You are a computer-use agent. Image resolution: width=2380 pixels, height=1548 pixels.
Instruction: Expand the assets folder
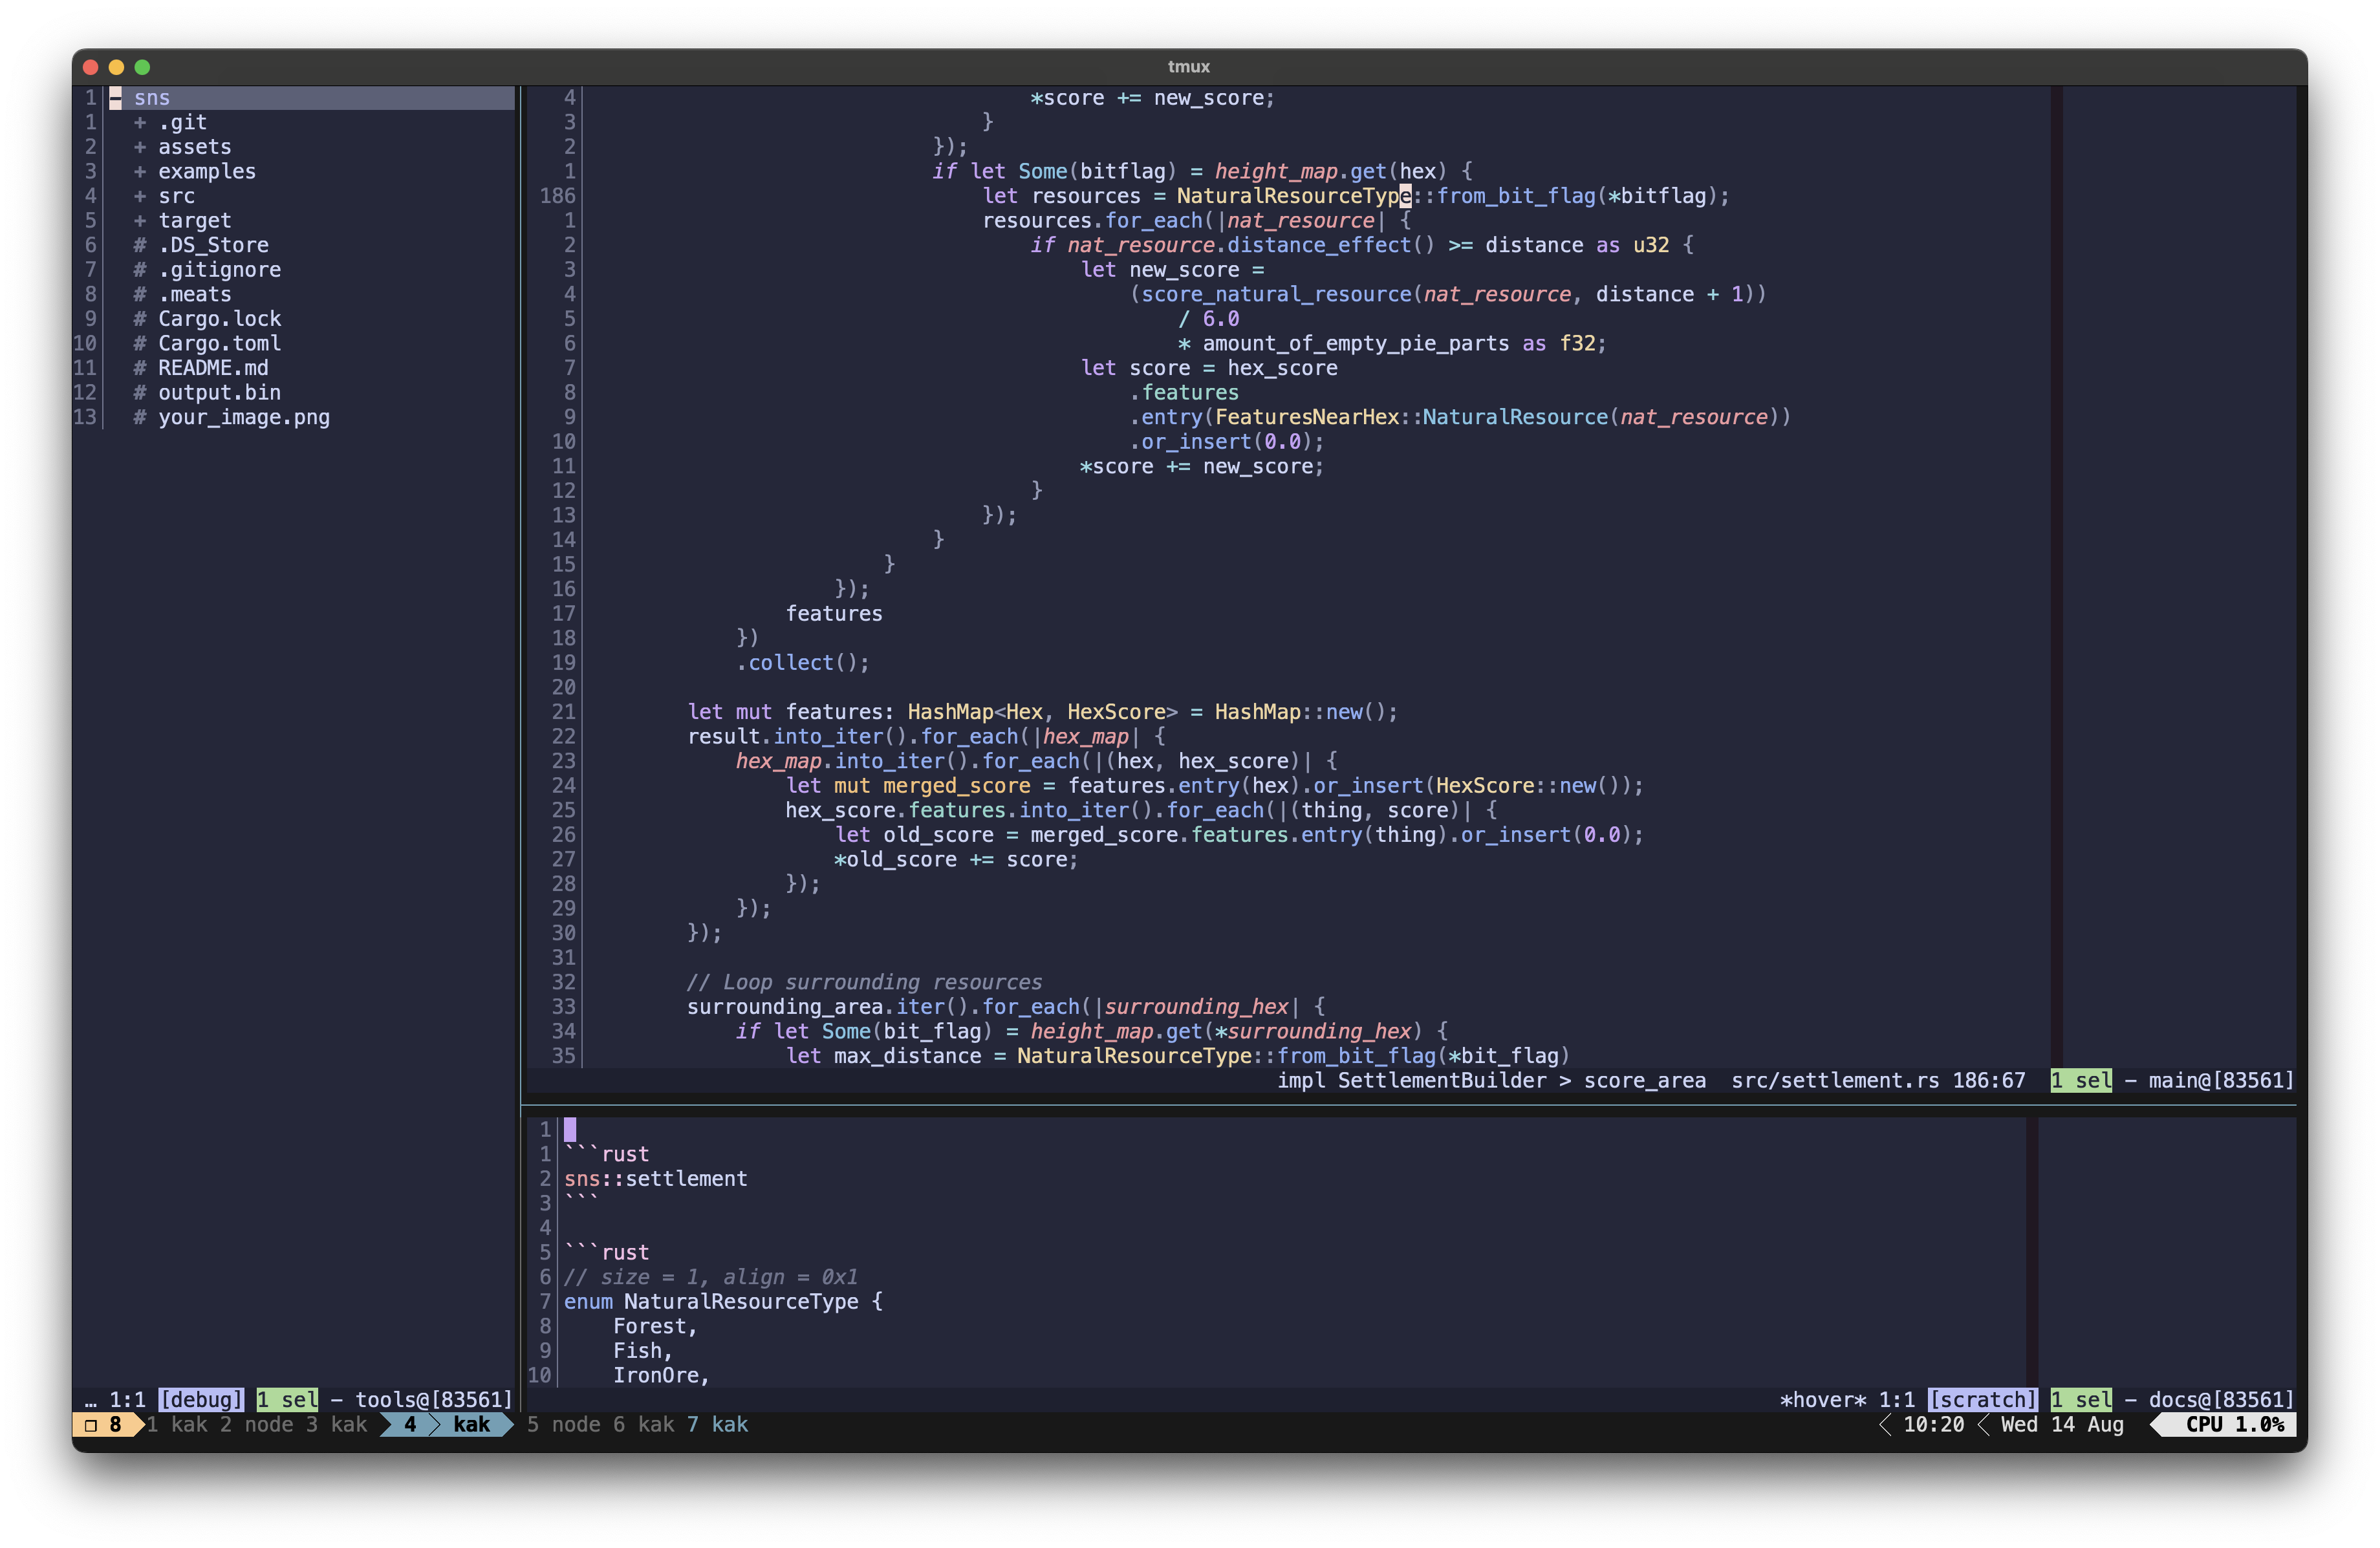(x=140, y=147)
